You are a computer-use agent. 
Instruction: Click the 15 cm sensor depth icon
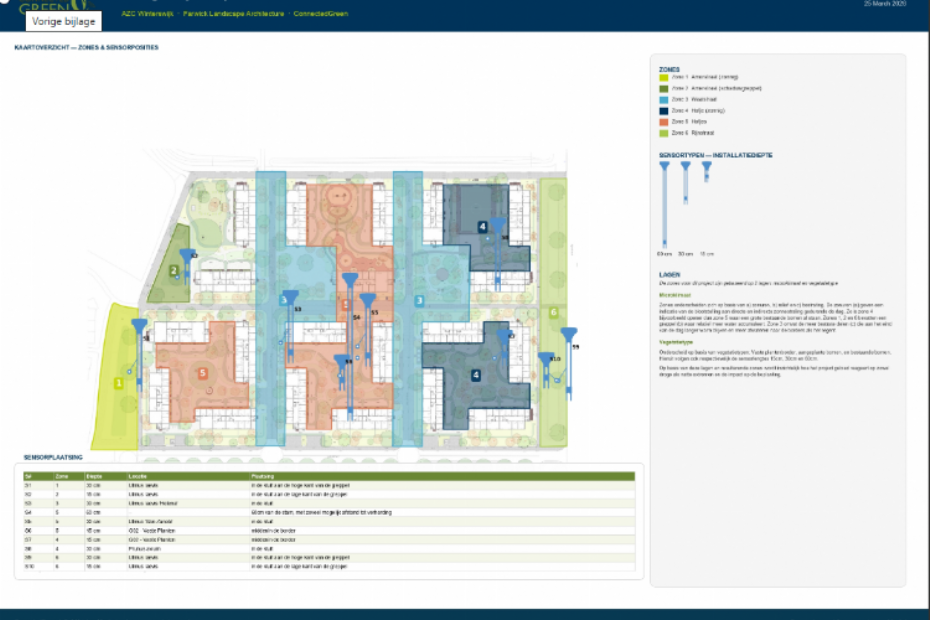[706, 171]
